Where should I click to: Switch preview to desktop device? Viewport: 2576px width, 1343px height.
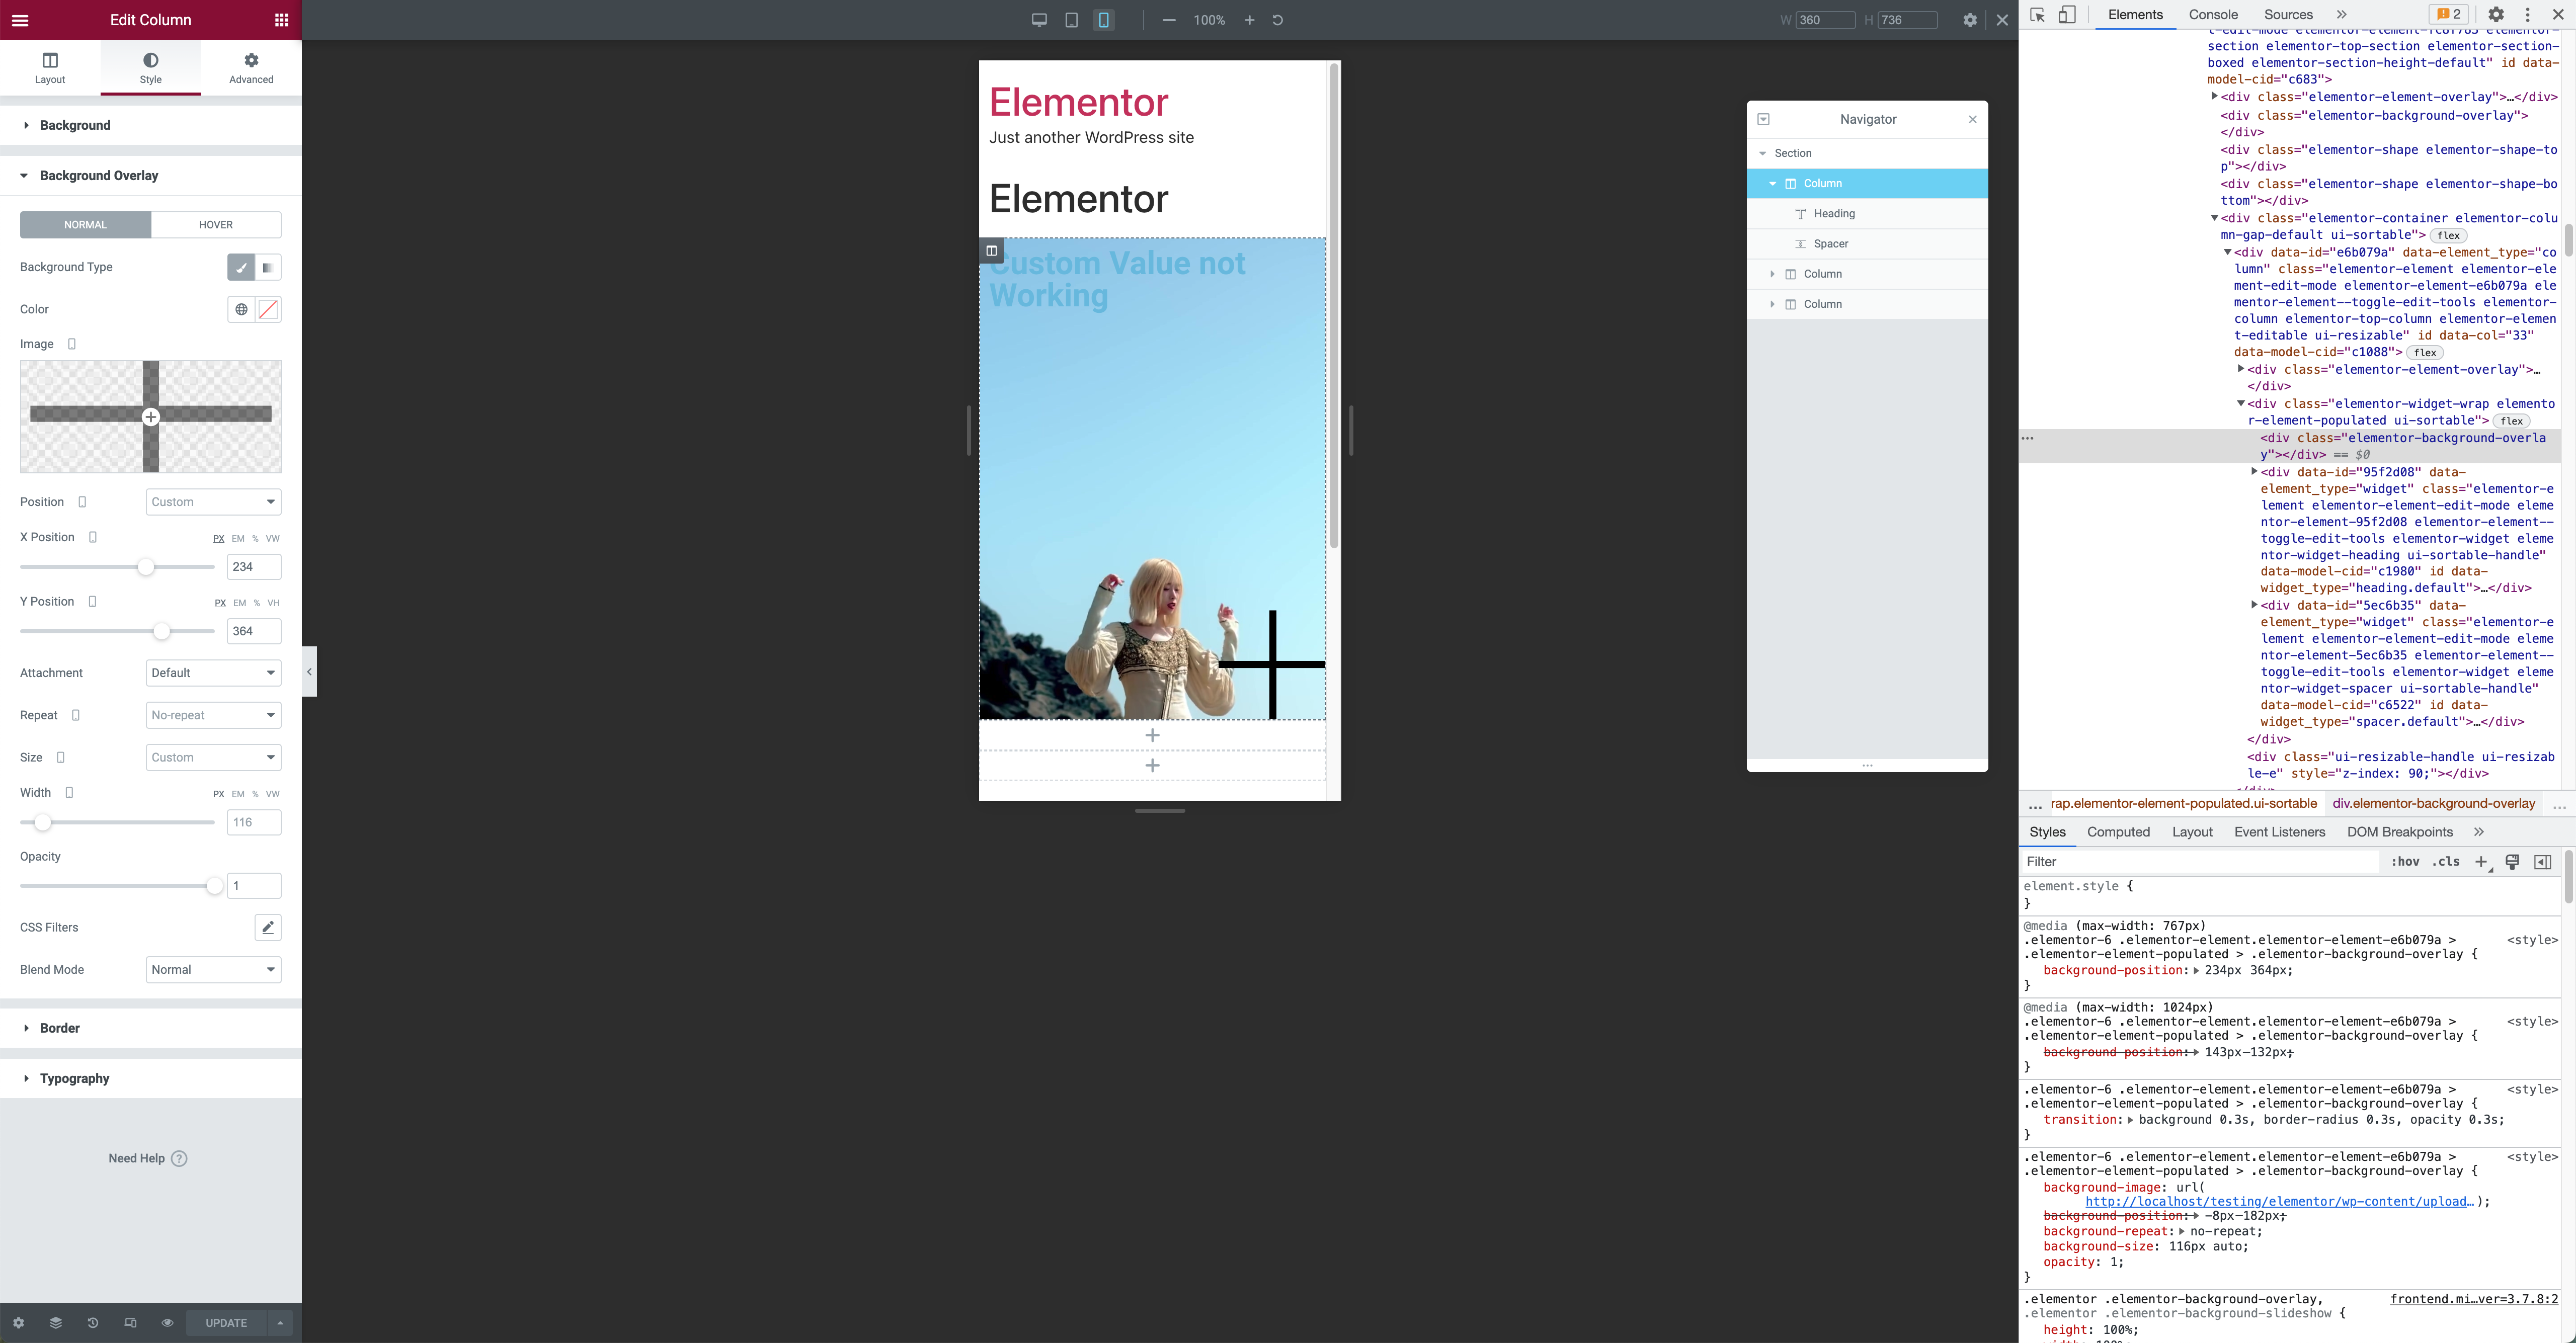tap(1039, 20)
